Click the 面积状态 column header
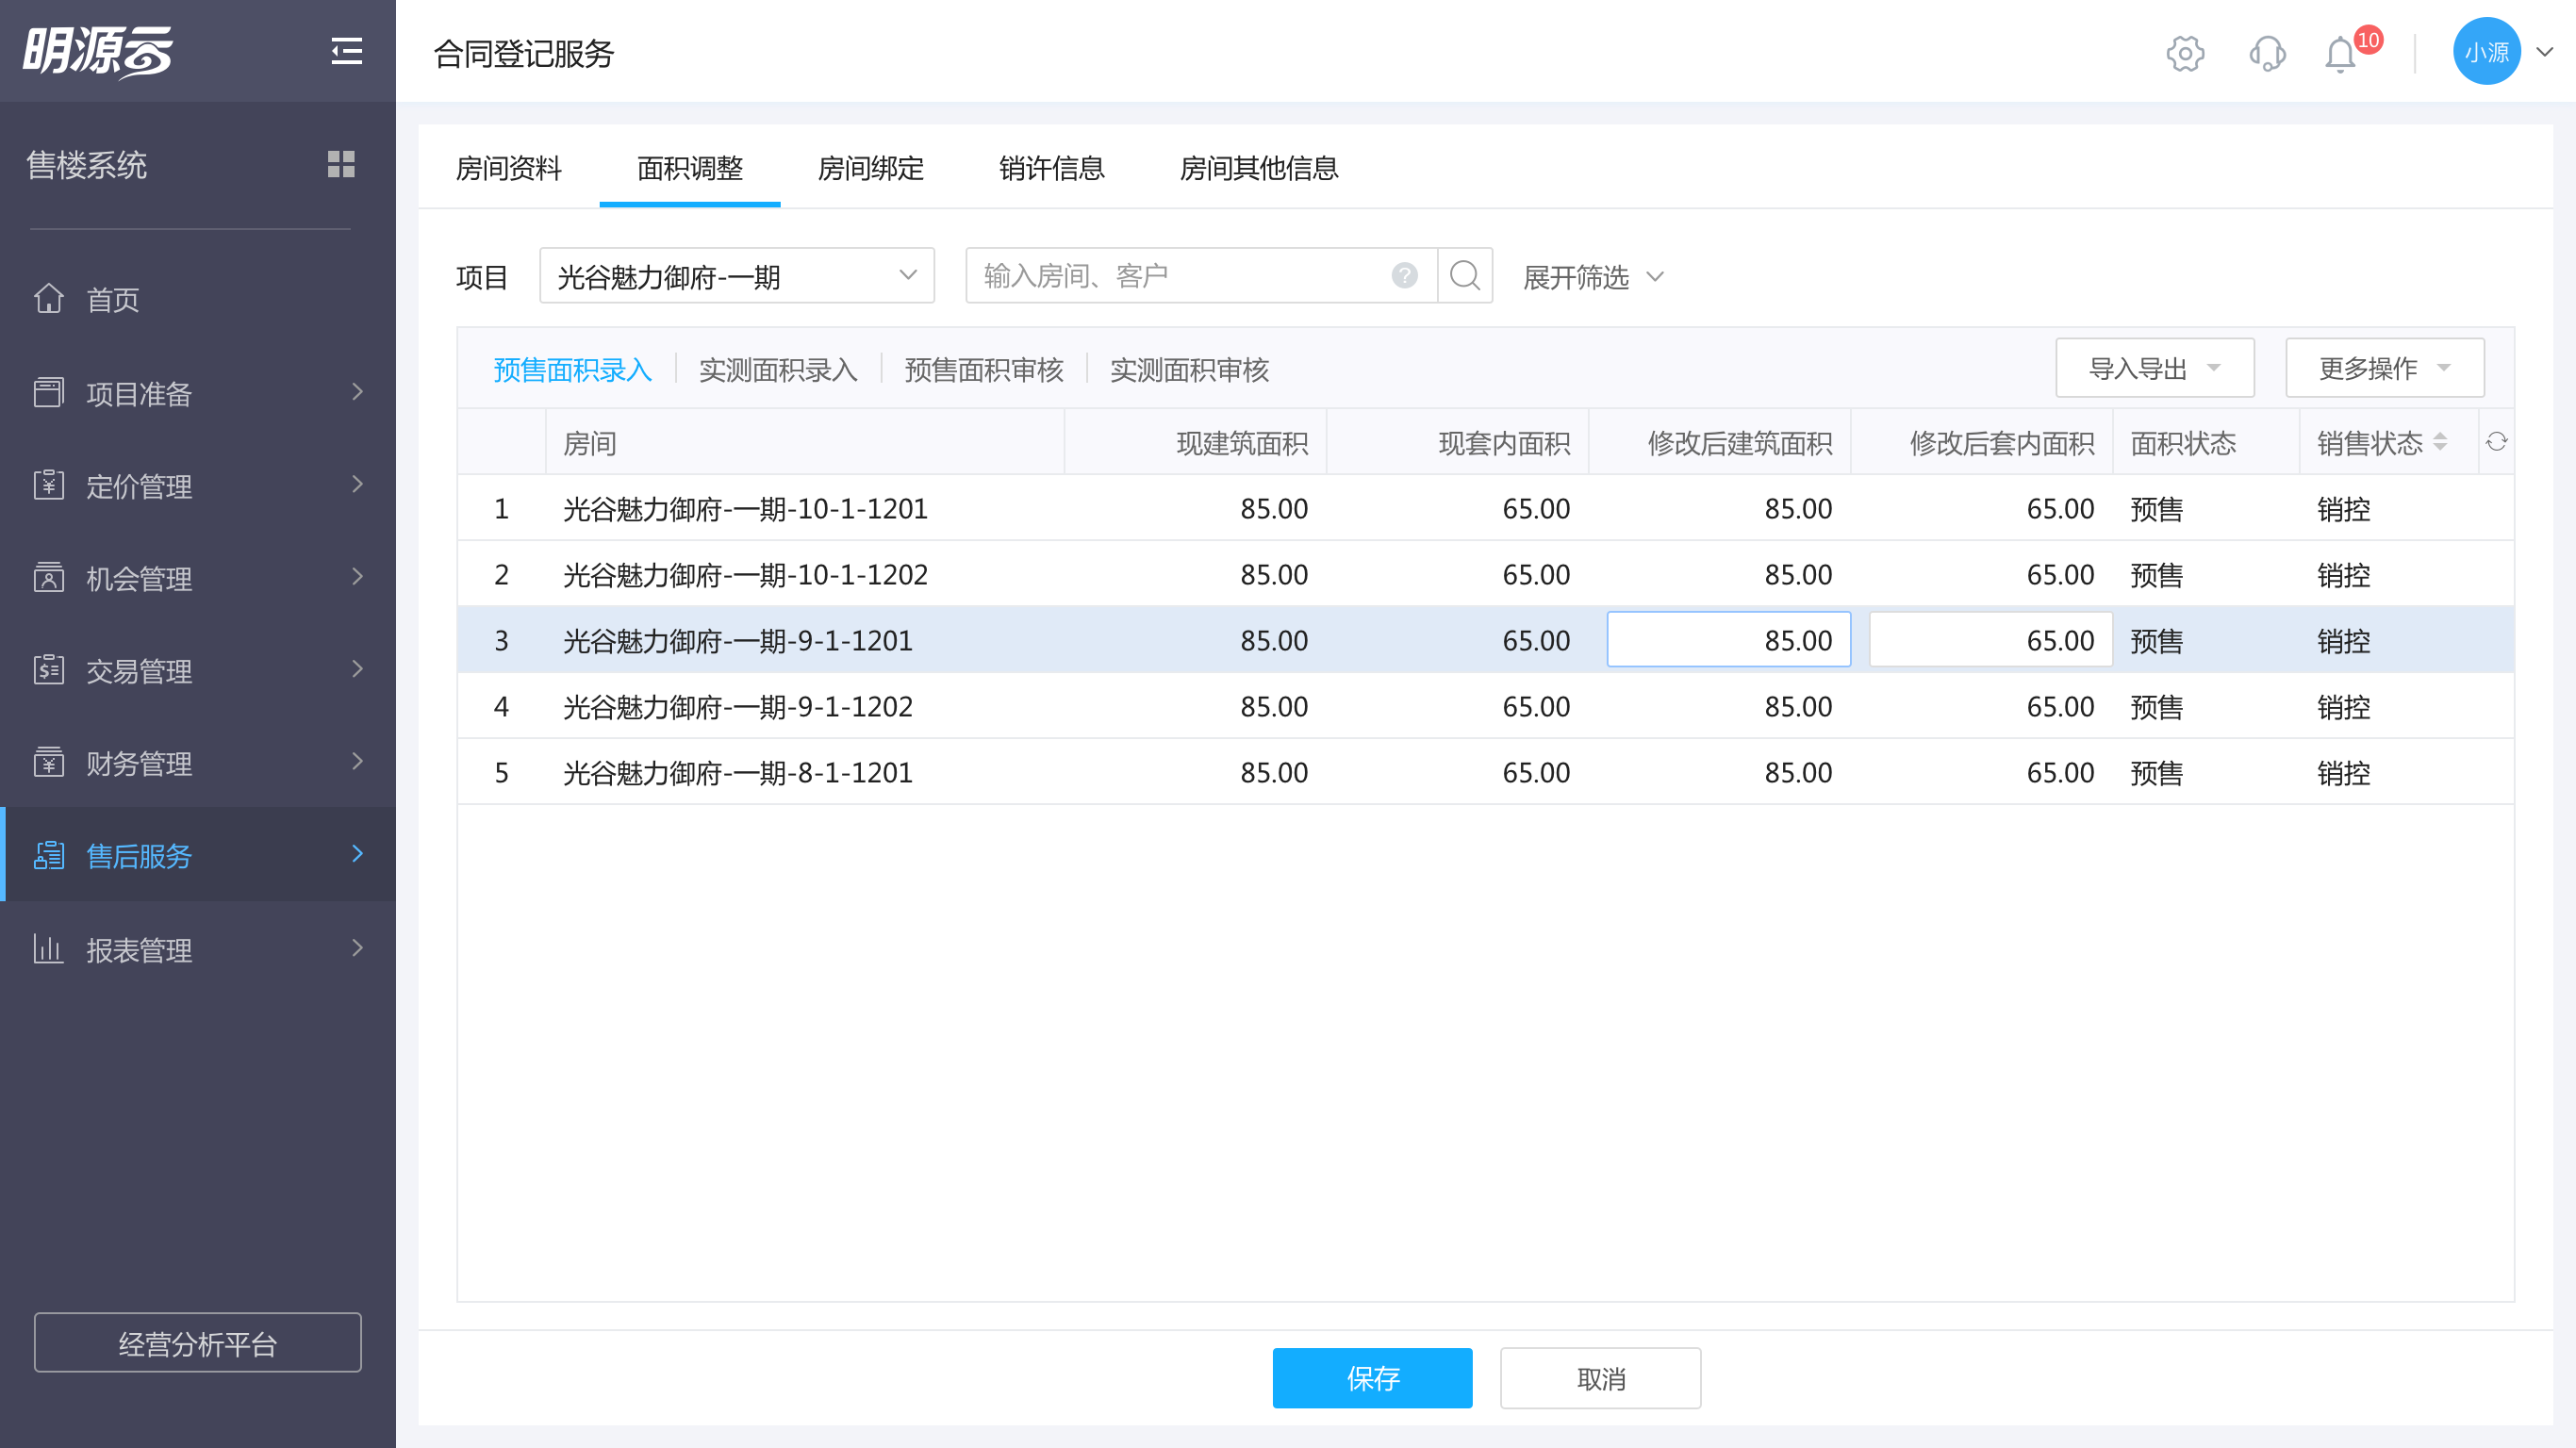This screenshot has width=2576, height=1448. pos(2206,442)
